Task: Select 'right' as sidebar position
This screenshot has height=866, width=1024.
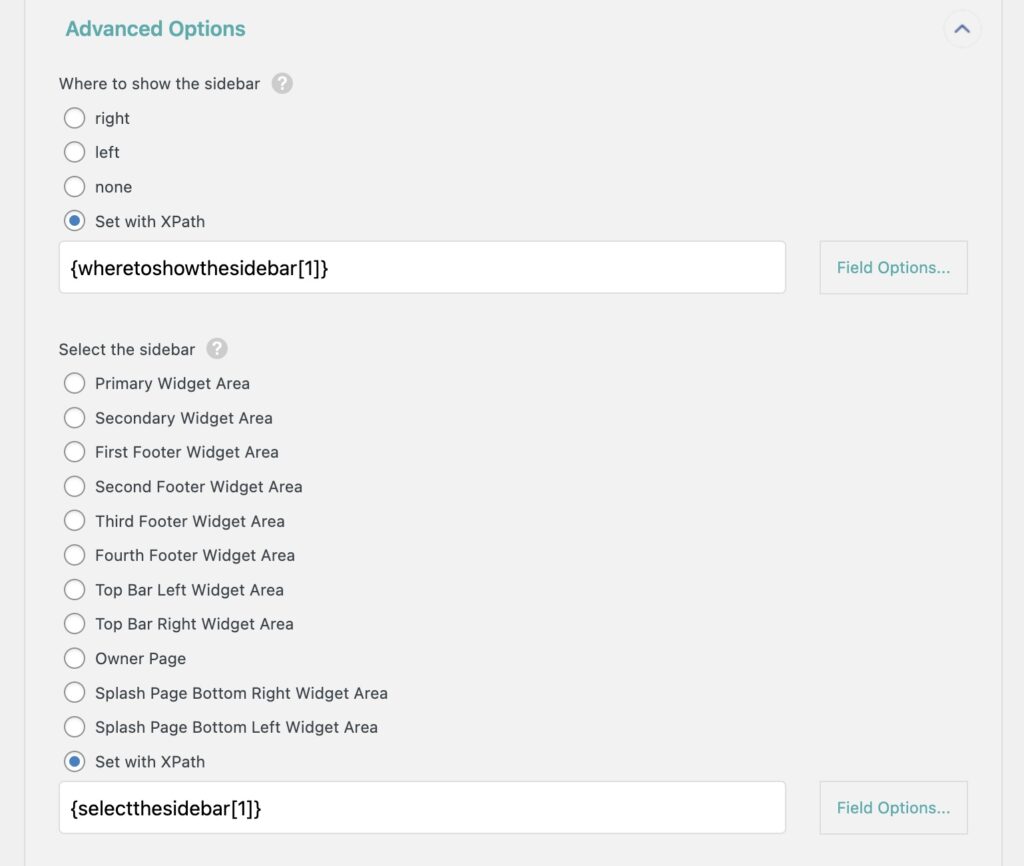Action: click(74, 118)
